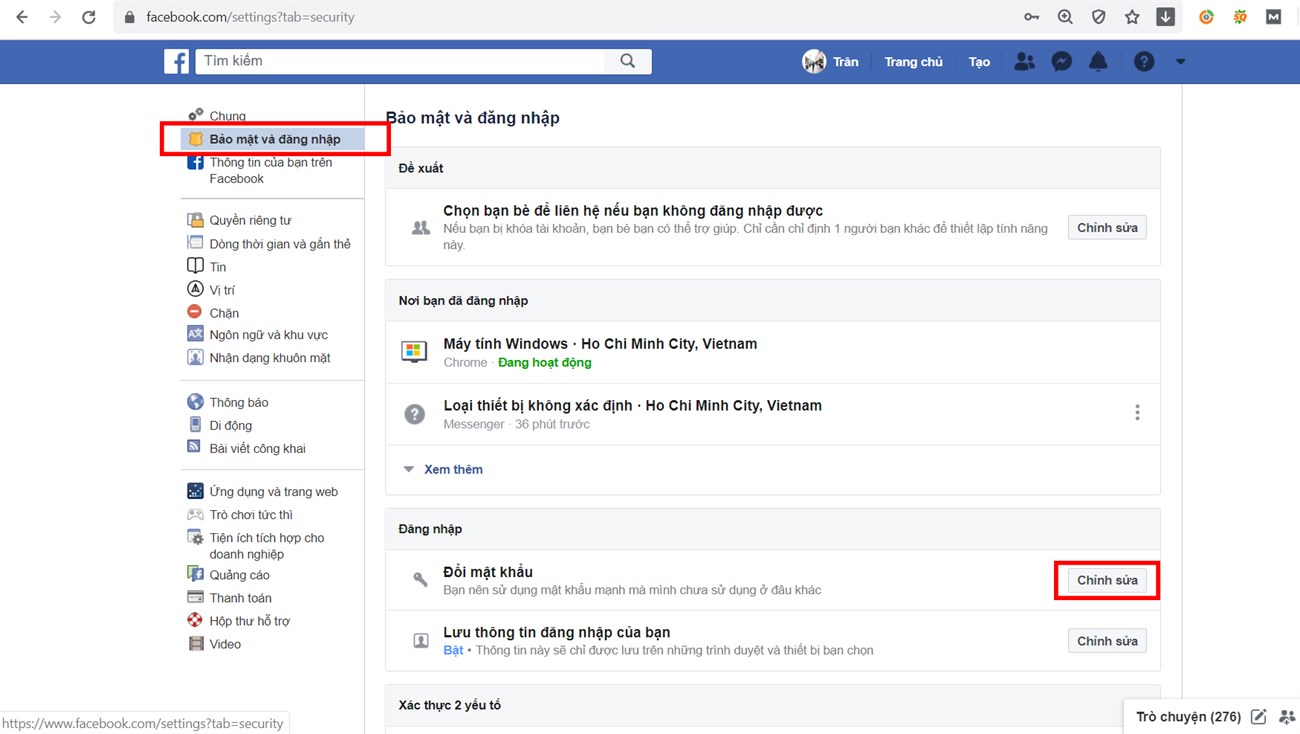1300x734 pixels.
Task: Click the browser address bar URL
Action: tap(250, 17)
